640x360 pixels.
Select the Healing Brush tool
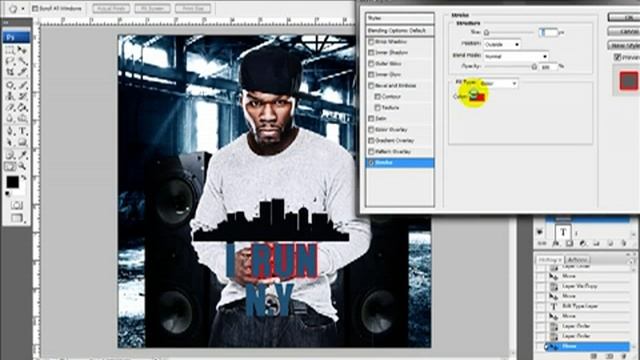click(x=10, y=85)
